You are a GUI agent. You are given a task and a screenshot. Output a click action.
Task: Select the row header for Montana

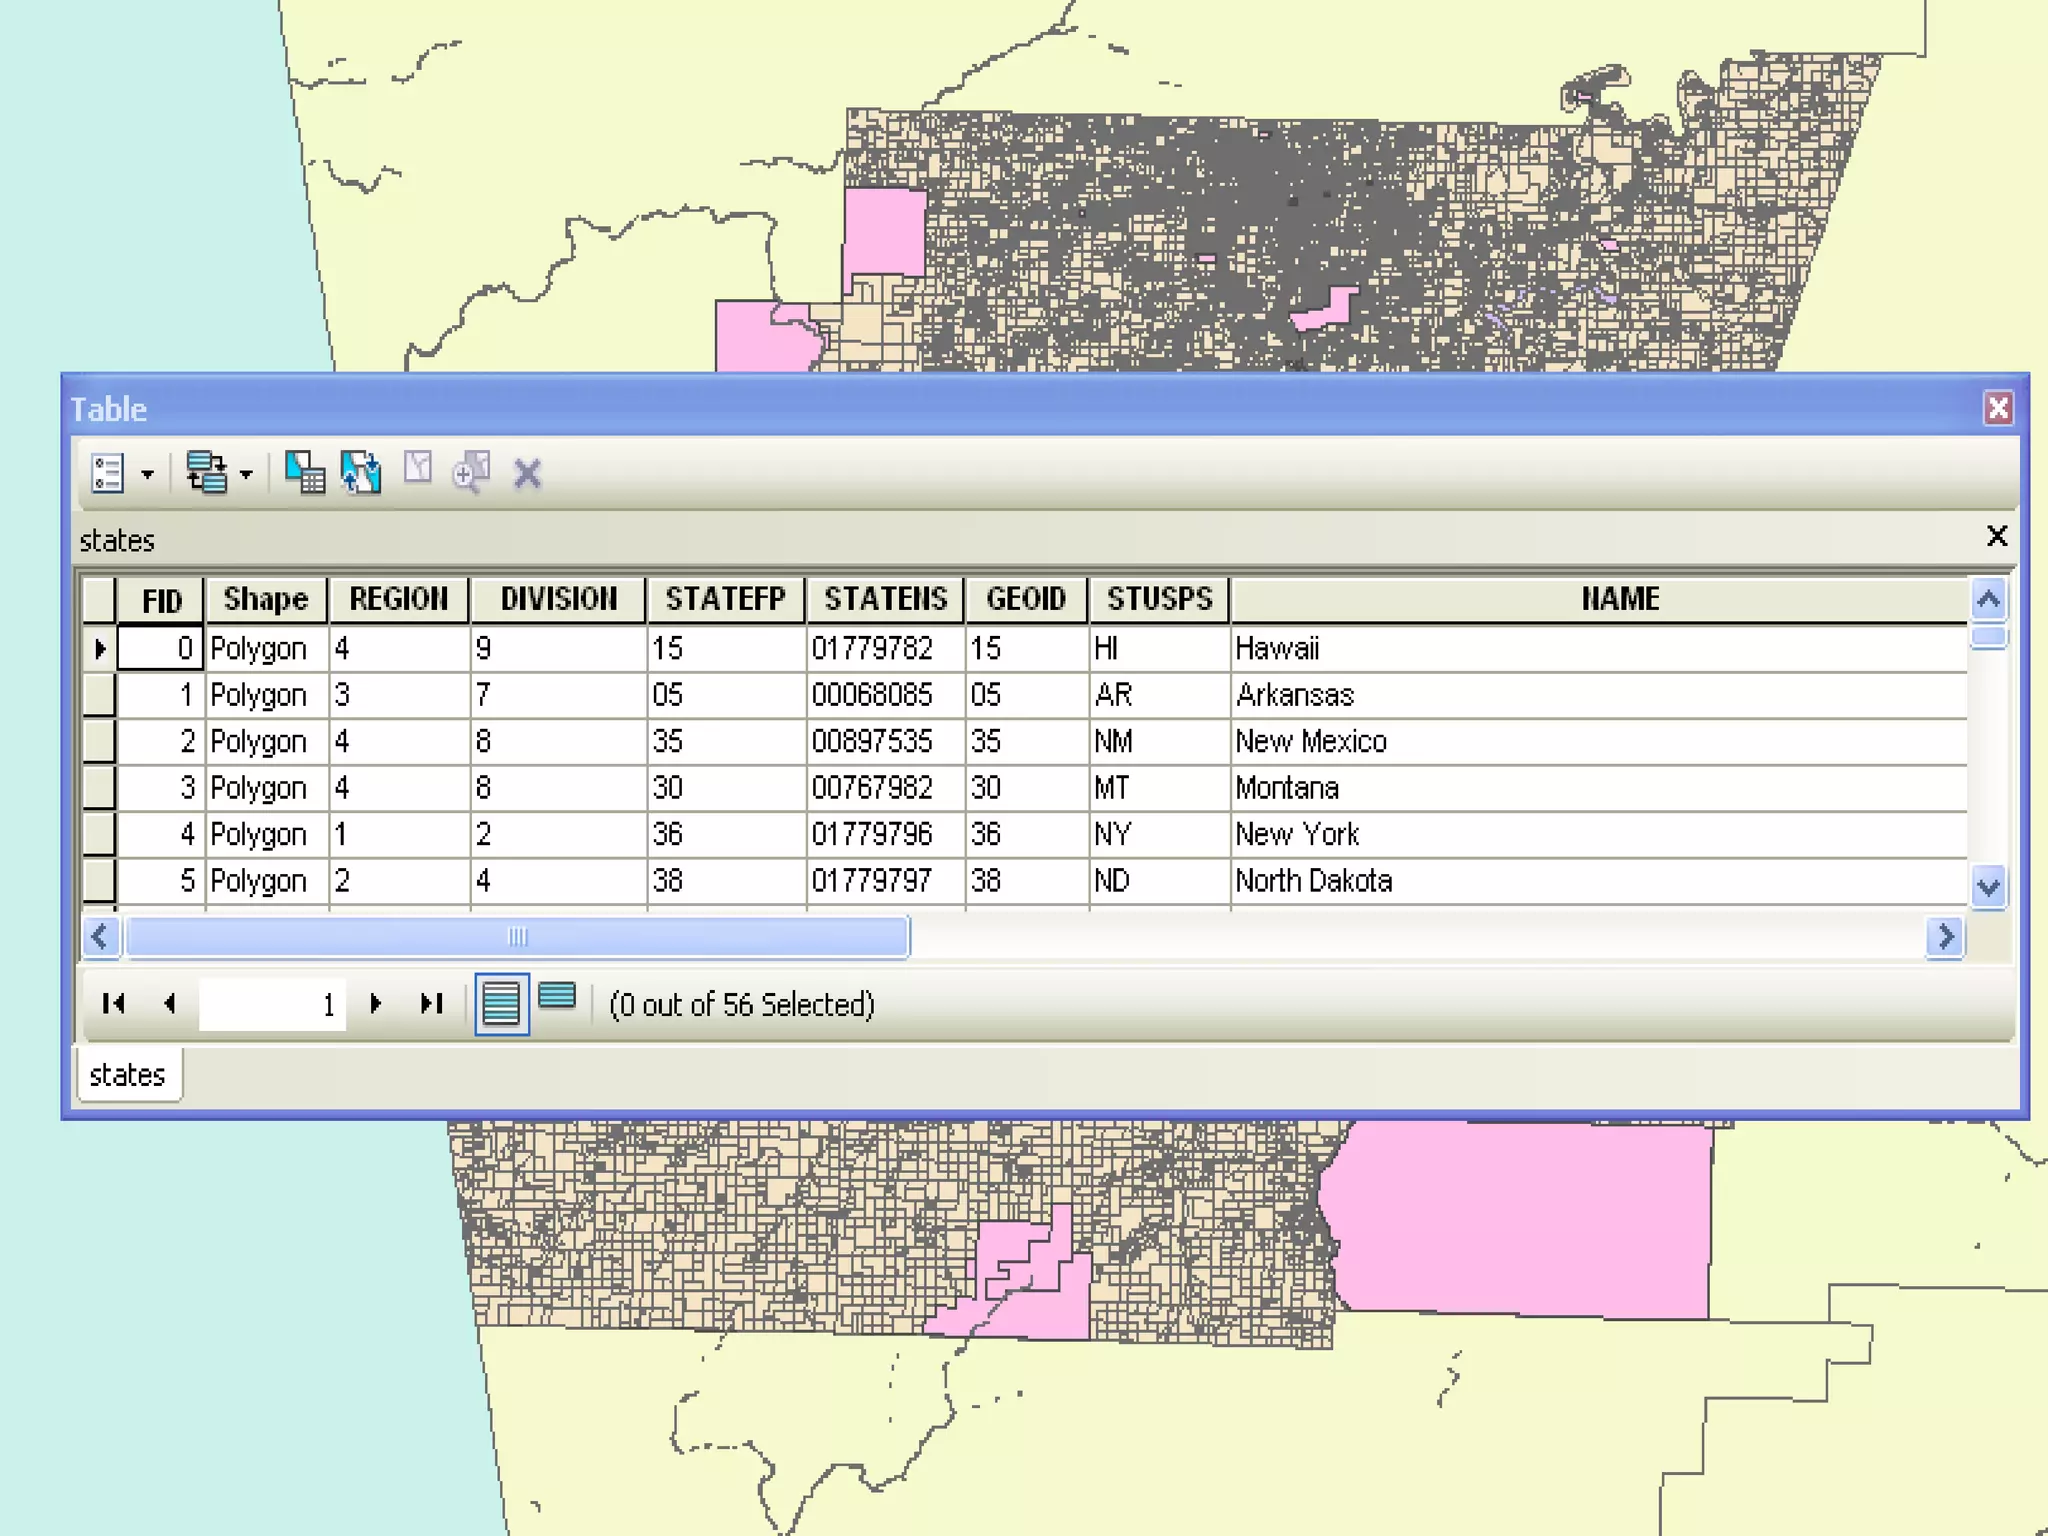[99, 787]
